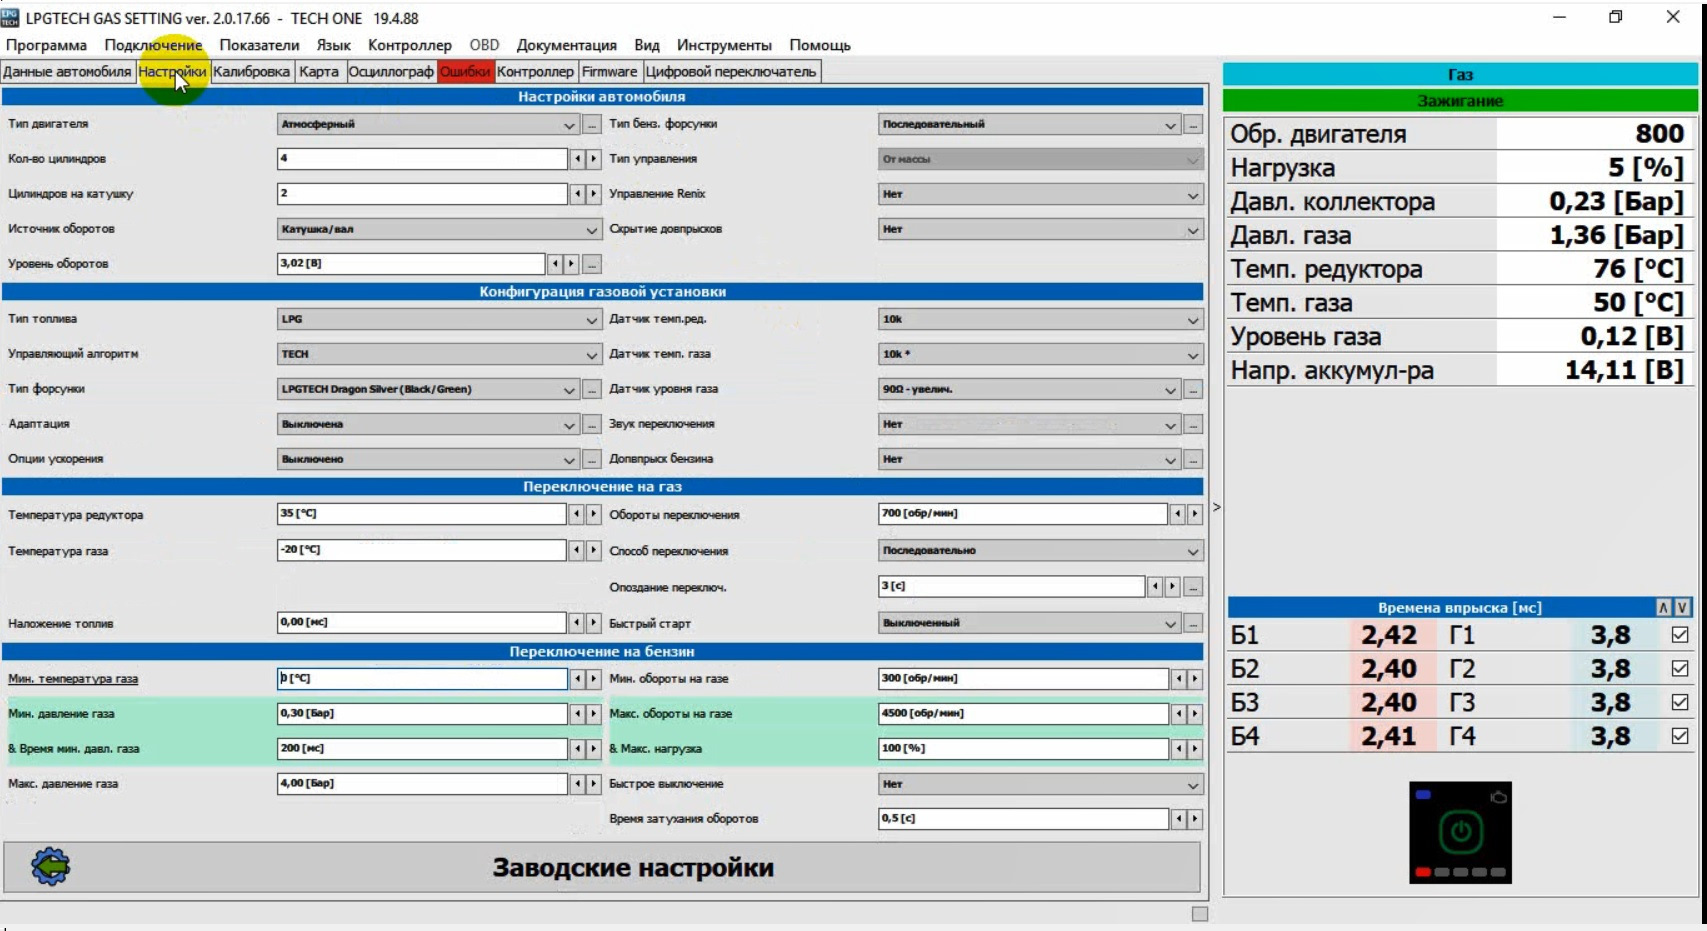
Task: Collapse the right panel with the splitter arrow
Action: click(1216, 507)
